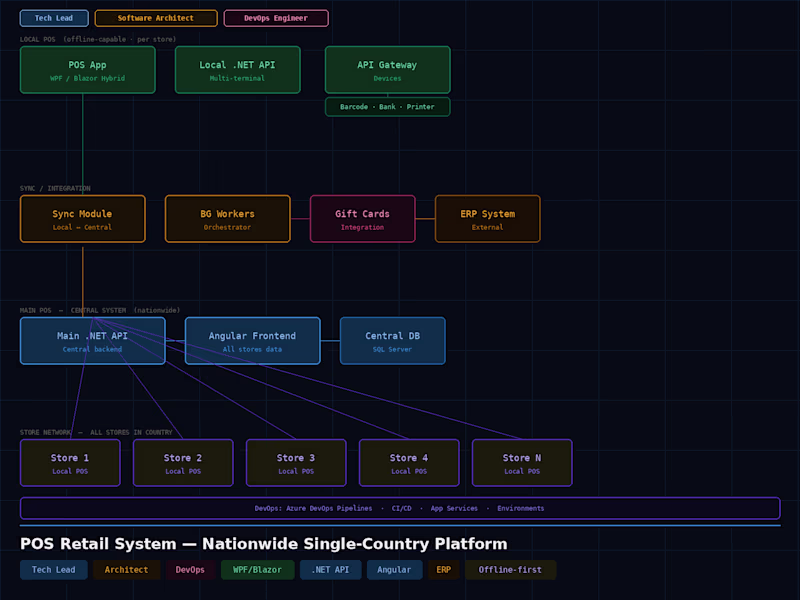This screenshot has height=600, width=800.
Task: Select the Offline-first tag
Action: click(510, 570)
